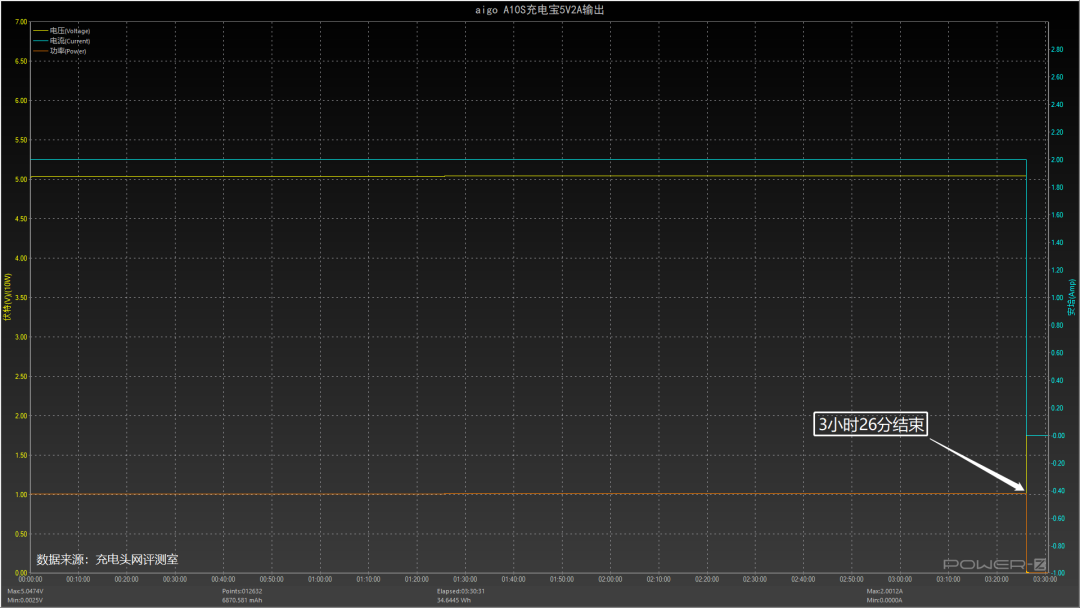Click the 5.50 tick on the voltage axis
The height and width of the screenshot is (608, 1080).
(x=21, y=140)
